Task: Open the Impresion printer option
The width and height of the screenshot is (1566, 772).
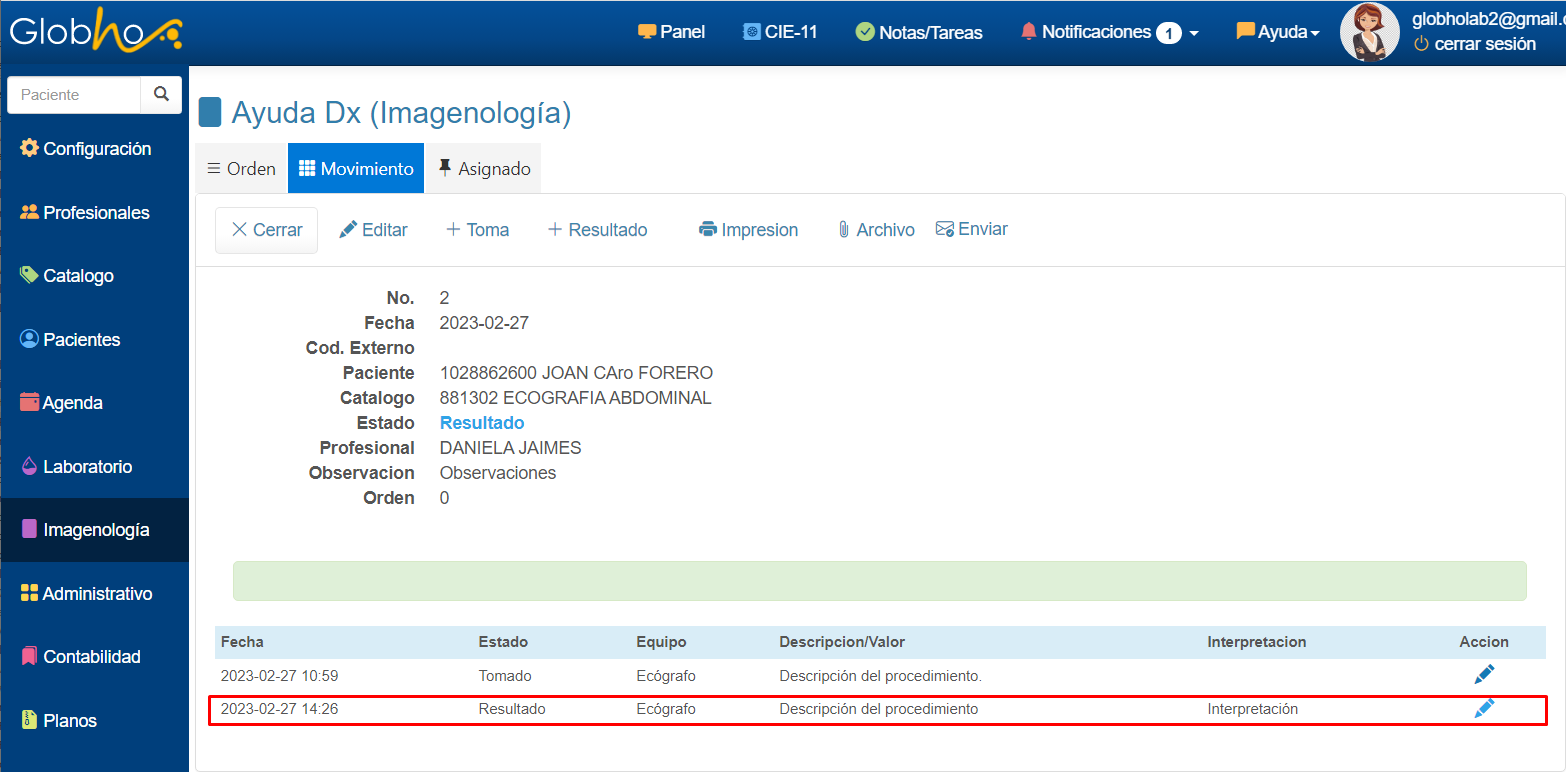Action: (x=748, y=230)
